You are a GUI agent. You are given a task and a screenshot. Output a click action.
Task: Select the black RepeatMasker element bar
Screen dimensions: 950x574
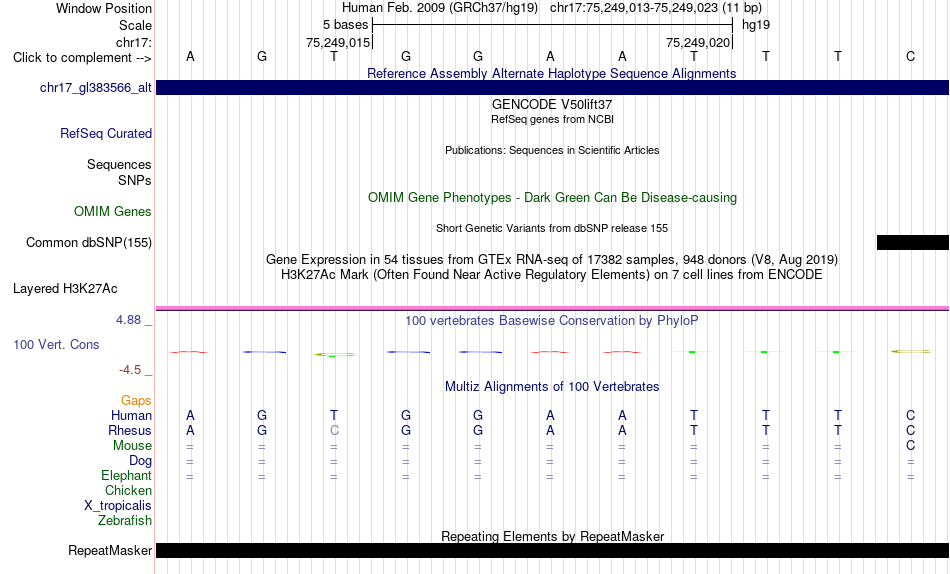[552, 550]
